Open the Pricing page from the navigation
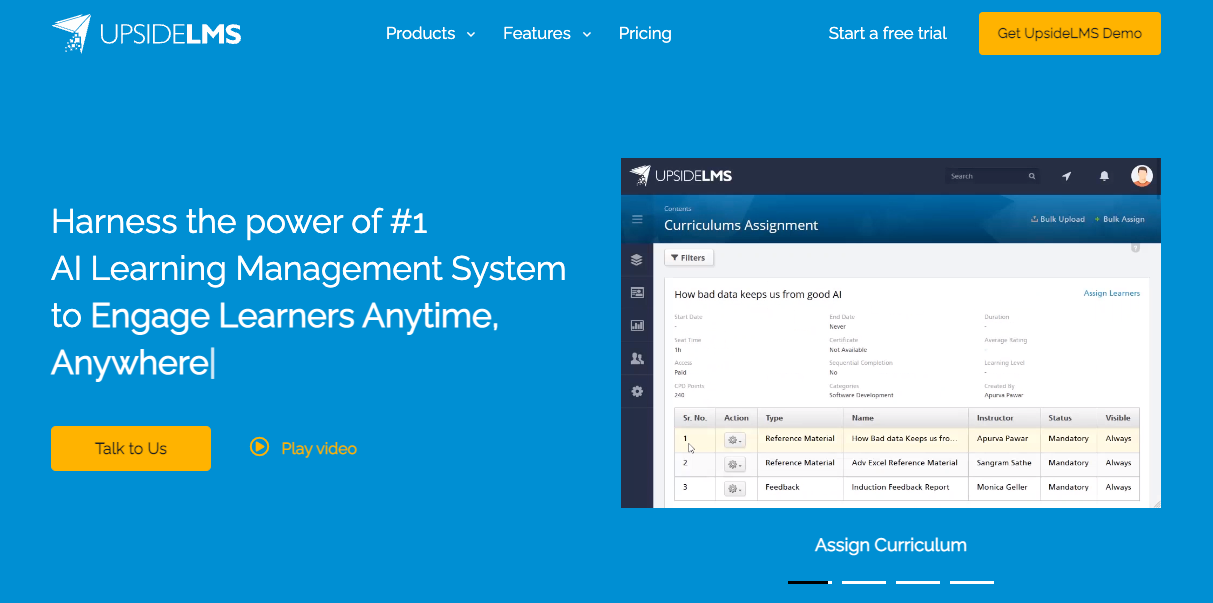Image resolution: width=1213 pixels, height=603 pixels. 645,33
